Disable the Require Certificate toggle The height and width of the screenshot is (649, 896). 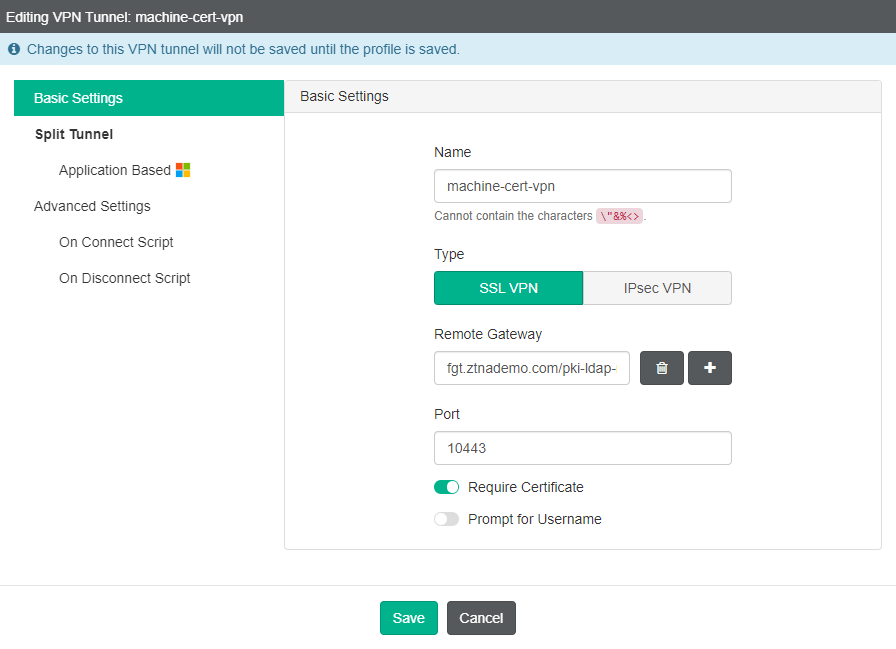pos(446,487)
